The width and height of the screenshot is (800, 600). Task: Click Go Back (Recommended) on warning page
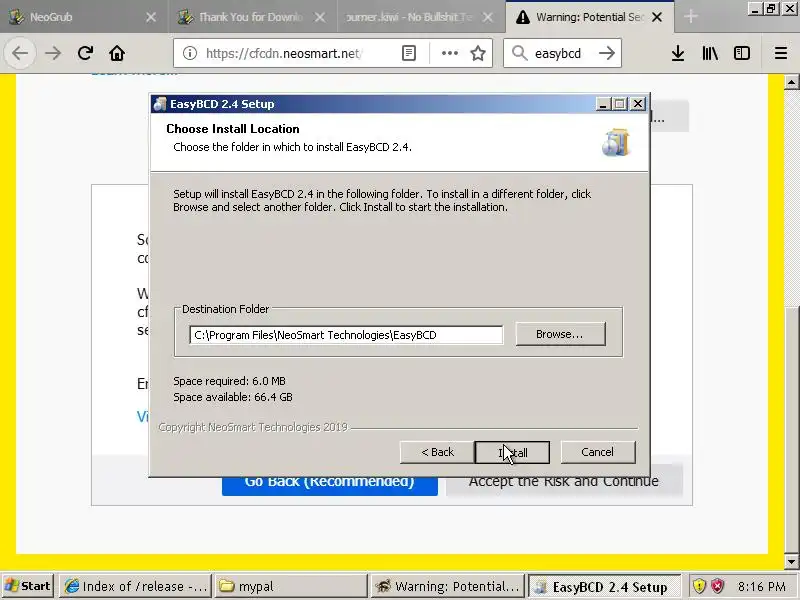click(330, 485)
